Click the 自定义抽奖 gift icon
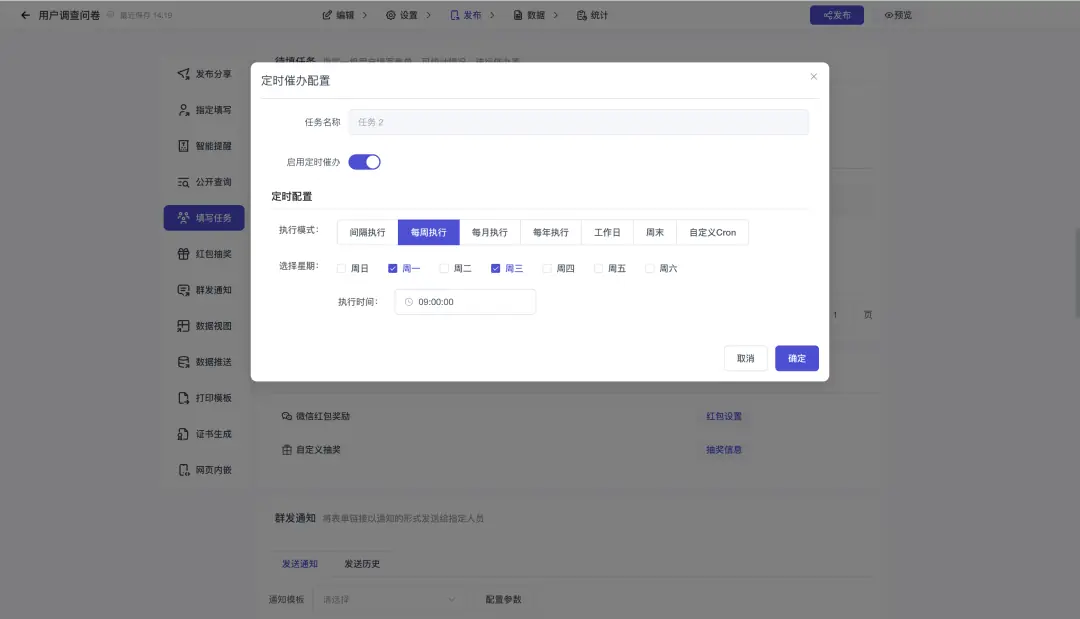The image size is (1080, 619). pyautogui.click(x=287, y=450)
